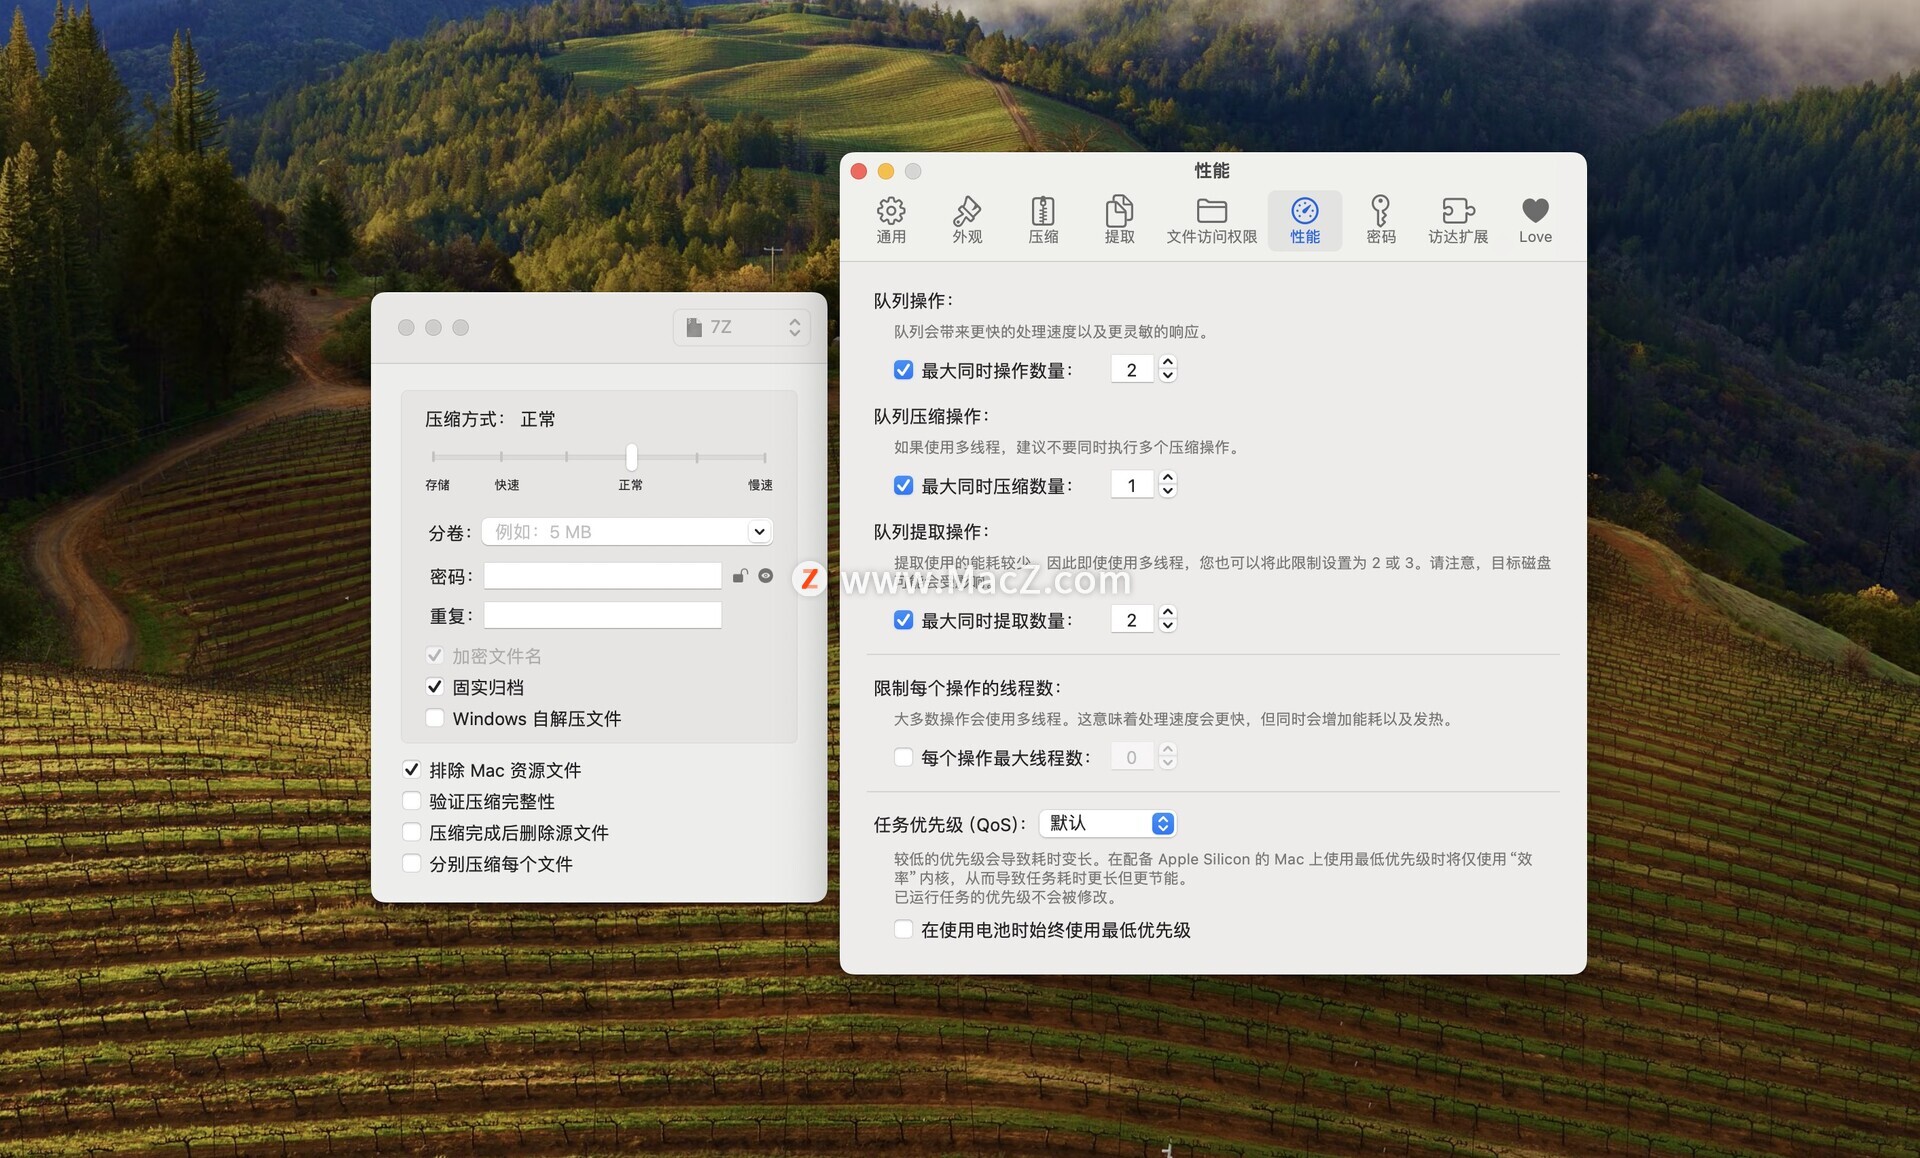The image size is (1920, 1158).
Task: Click the 重复 repeat password field
Action: pos(603,615)
